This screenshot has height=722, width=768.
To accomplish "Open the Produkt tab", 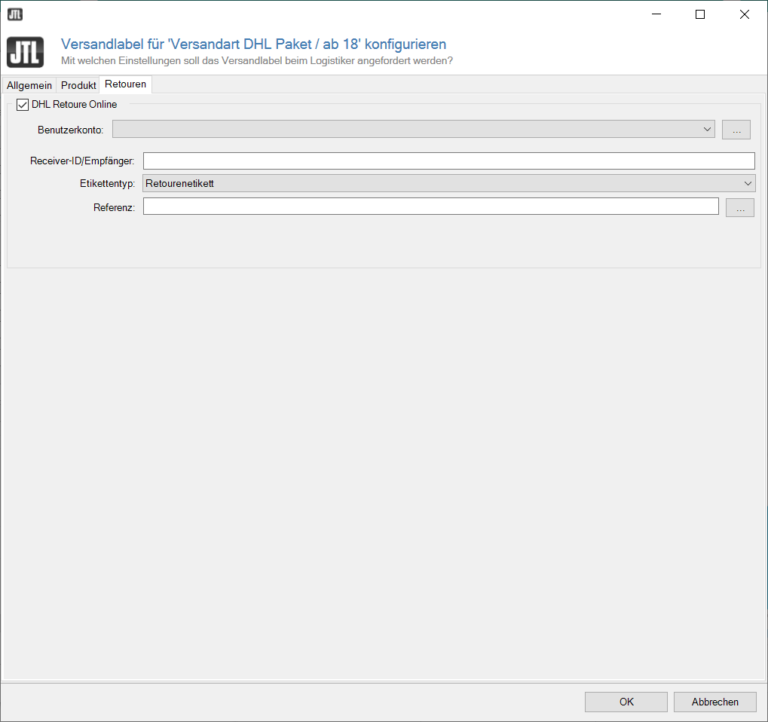I will [78, 85].
